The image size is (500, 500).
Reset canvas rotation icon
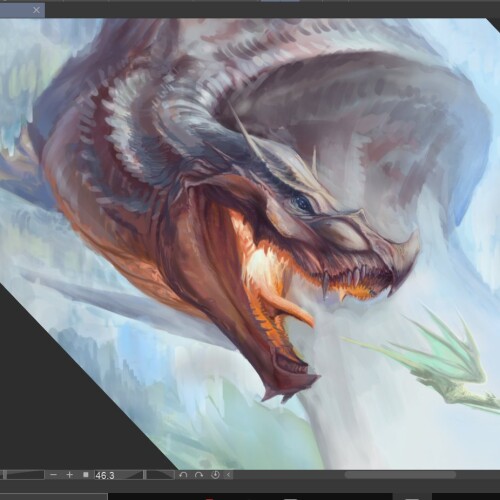pos(215,475)
